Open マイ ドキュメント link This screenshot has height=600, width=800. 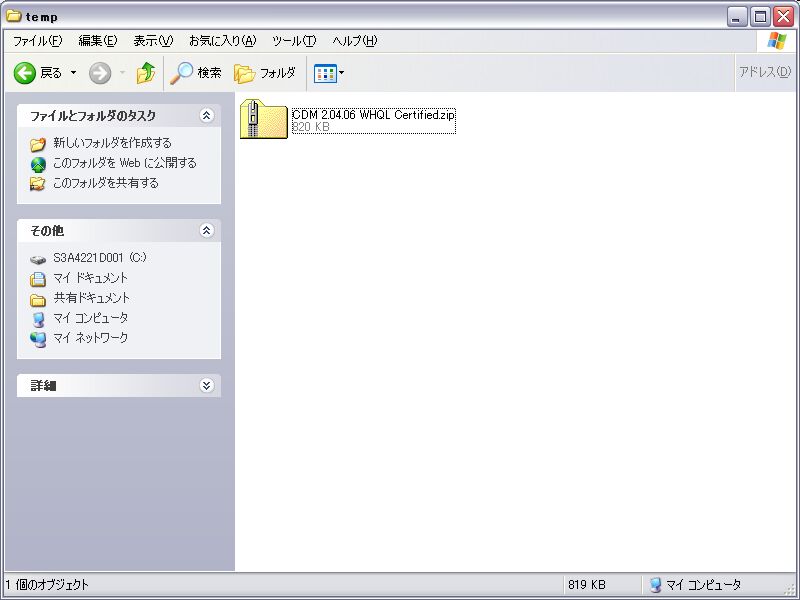tap(90, 278)
